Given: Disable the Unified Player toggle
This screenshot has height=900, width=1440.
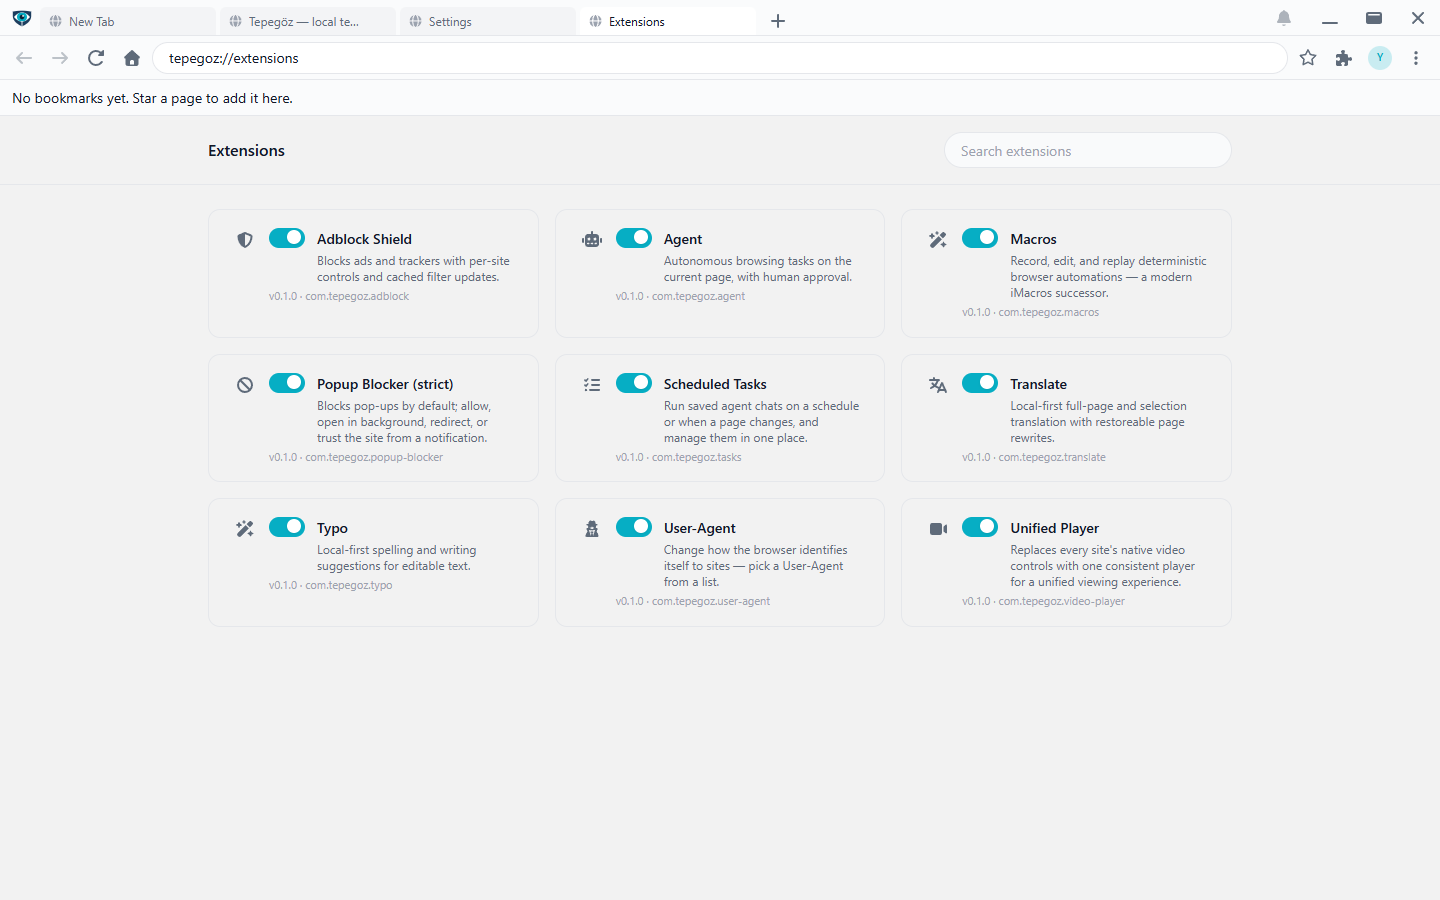Looking at the screenshot, I should tap(980, 527).
